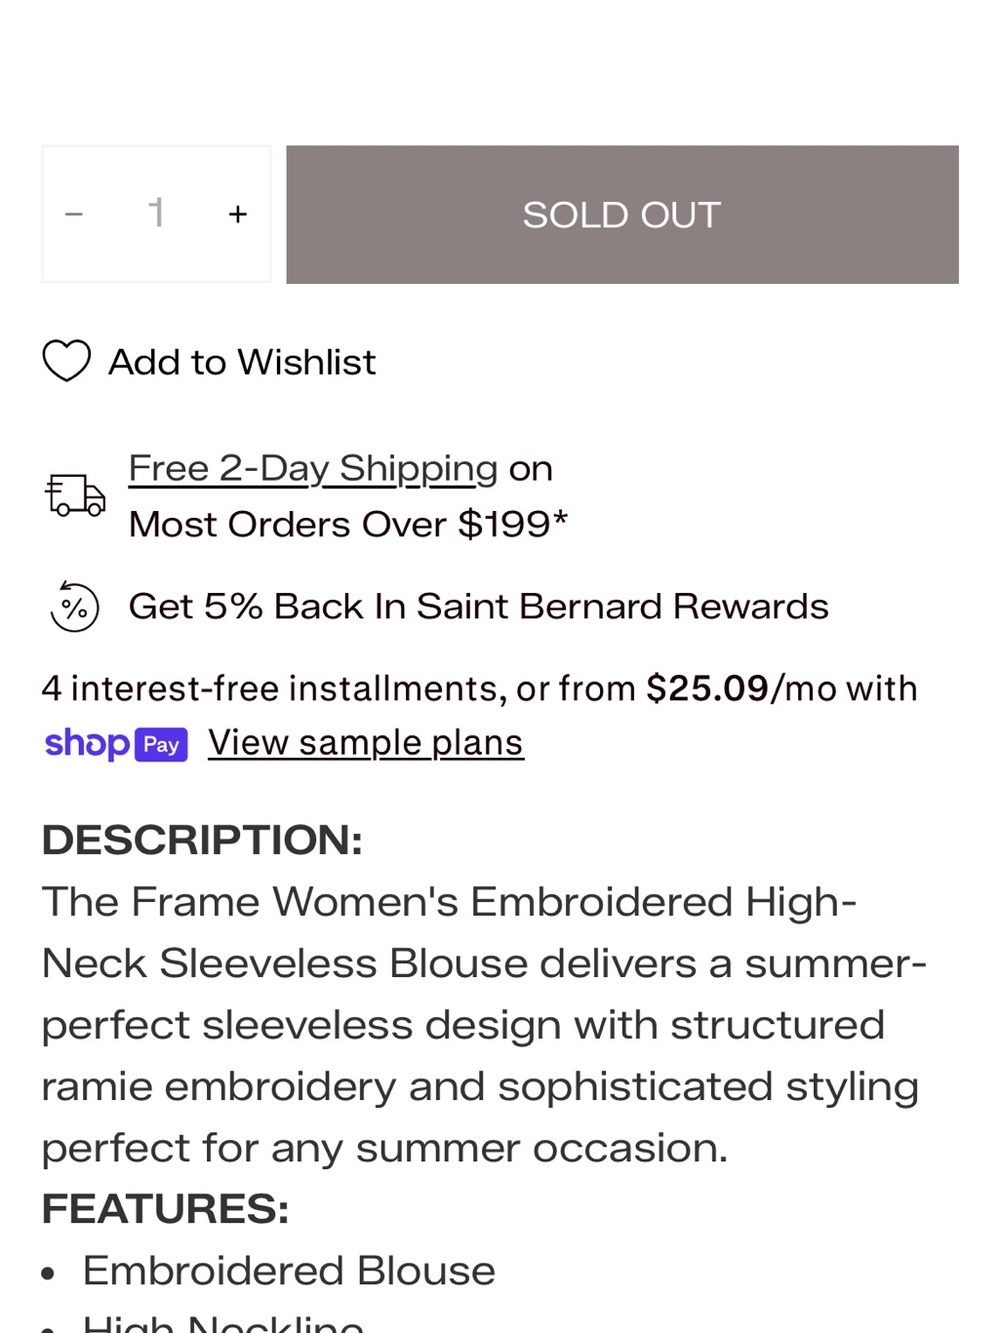Click Get 5% Back In Saint Bernard Rewards
The image size is (1000, 1333).
coord(478,606)
